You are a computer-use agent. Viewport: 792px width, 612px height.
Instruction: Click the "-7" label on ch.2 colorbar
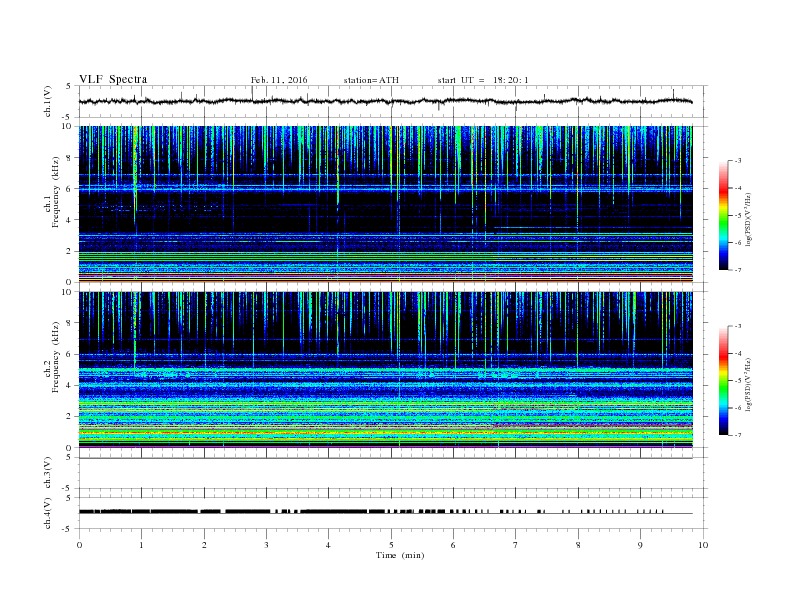tap(737, 435)
